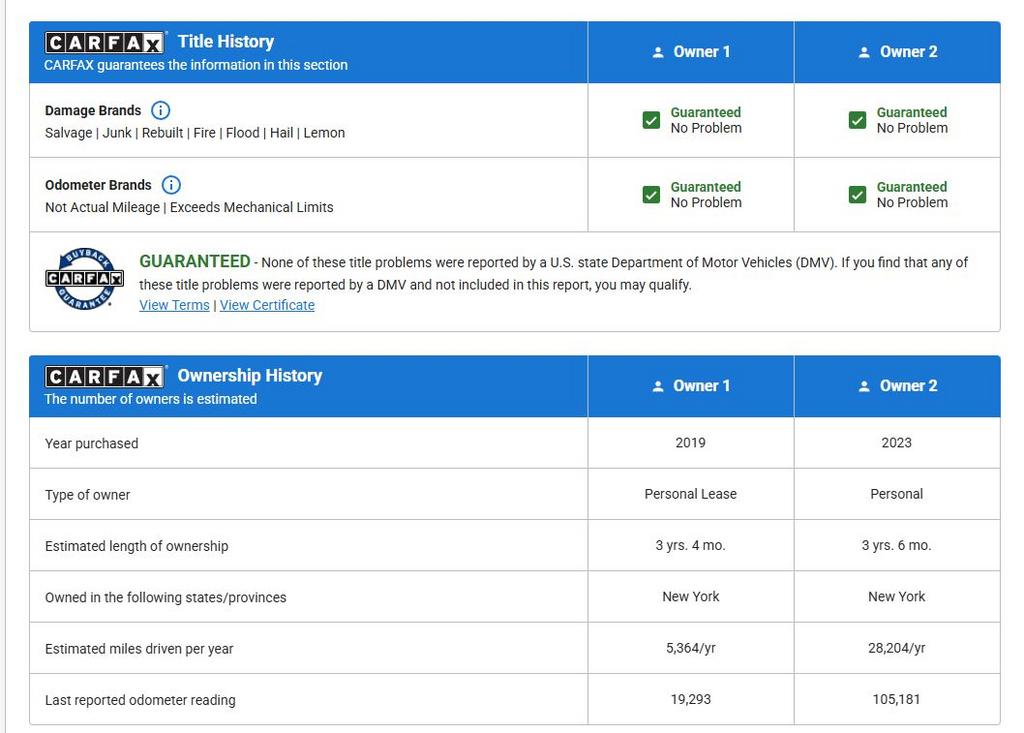The image size is (1024, 733).
Task: Select Owner 2 column header in Title History
Action: point(897,52)
